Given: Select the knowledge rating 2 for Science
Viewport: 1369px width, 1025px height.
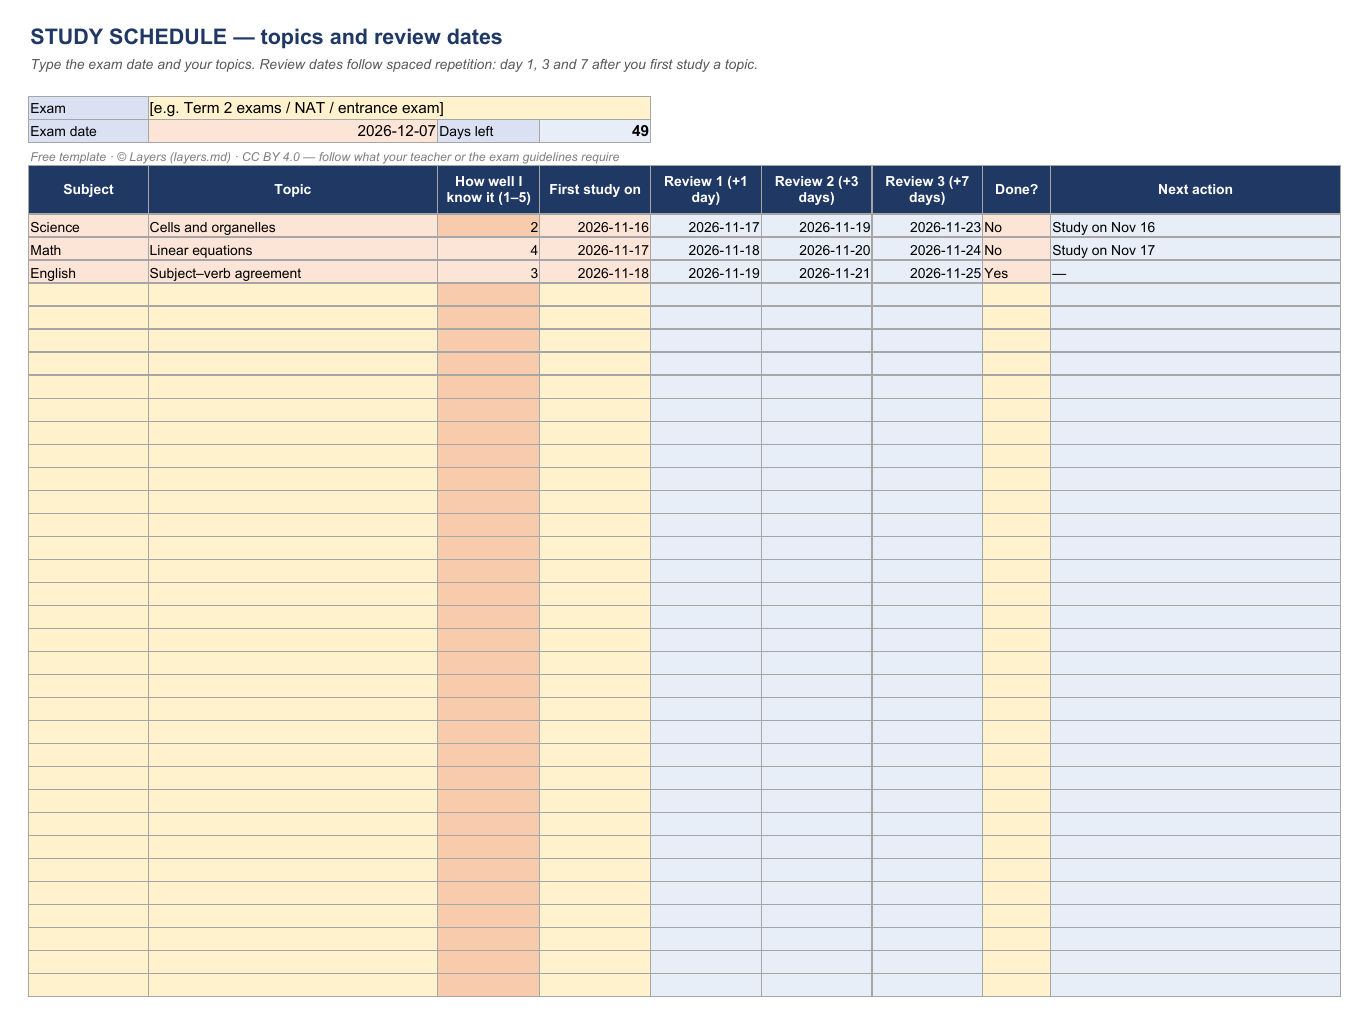Looking at the screenshot, I should 489,227.
